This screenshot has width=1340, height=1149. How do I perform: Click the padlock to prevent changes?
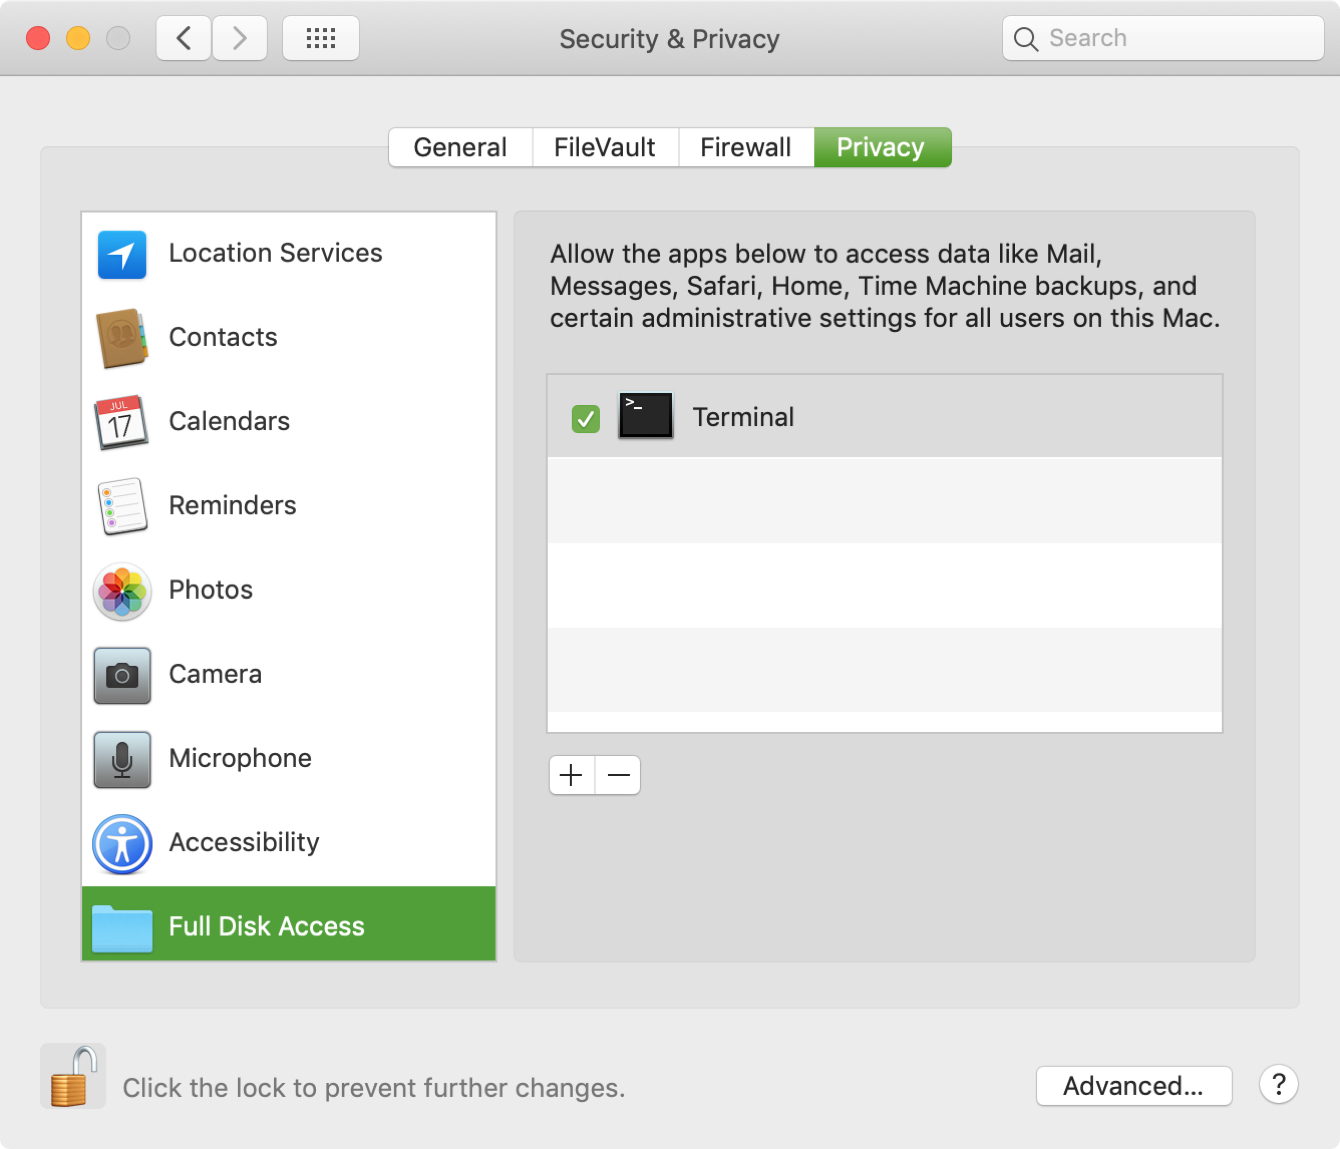tap(73, 1076)
